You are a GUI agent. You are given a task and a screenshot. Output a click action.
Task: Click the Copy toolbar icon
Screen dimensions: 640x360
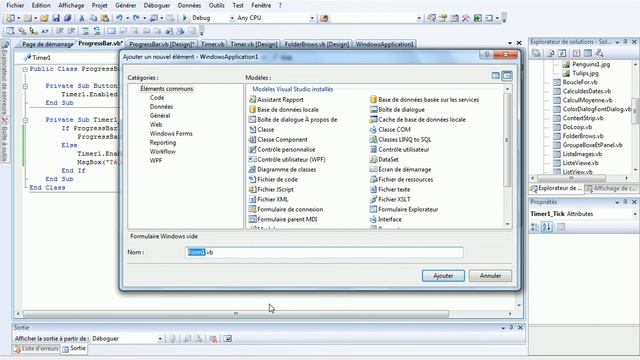93,18
